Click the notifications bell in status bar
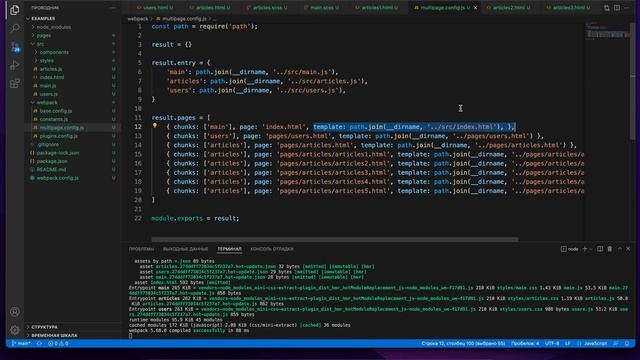The image size is (640, 360). [x=627, y=344]
